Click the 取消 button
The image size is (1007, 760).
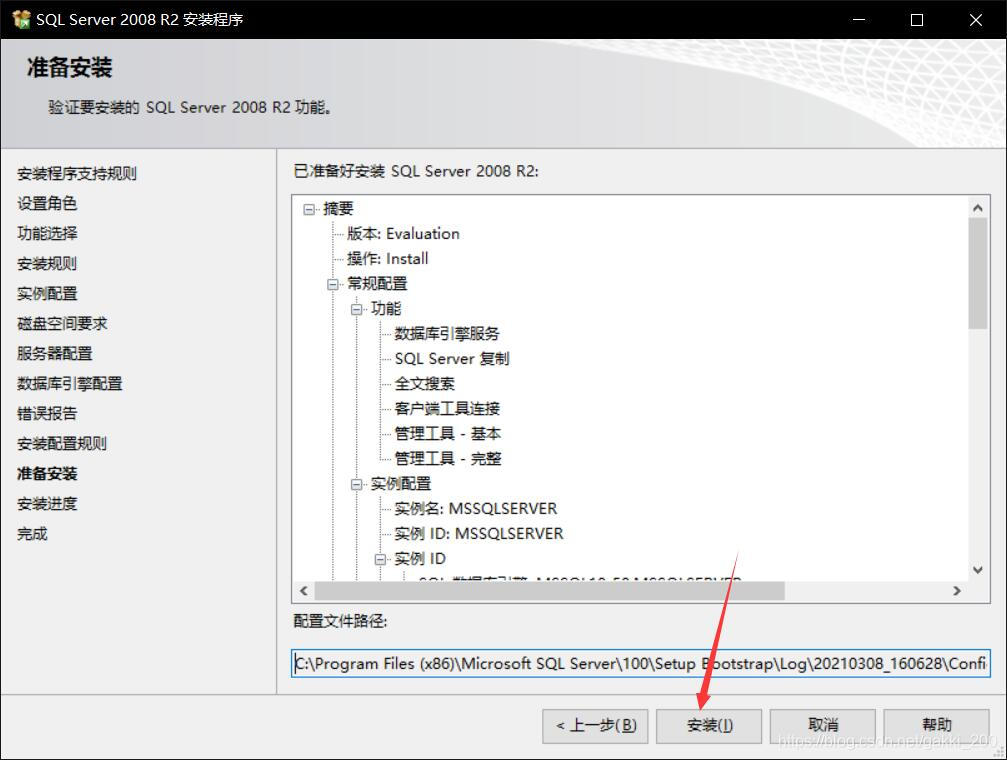(822, 725)
